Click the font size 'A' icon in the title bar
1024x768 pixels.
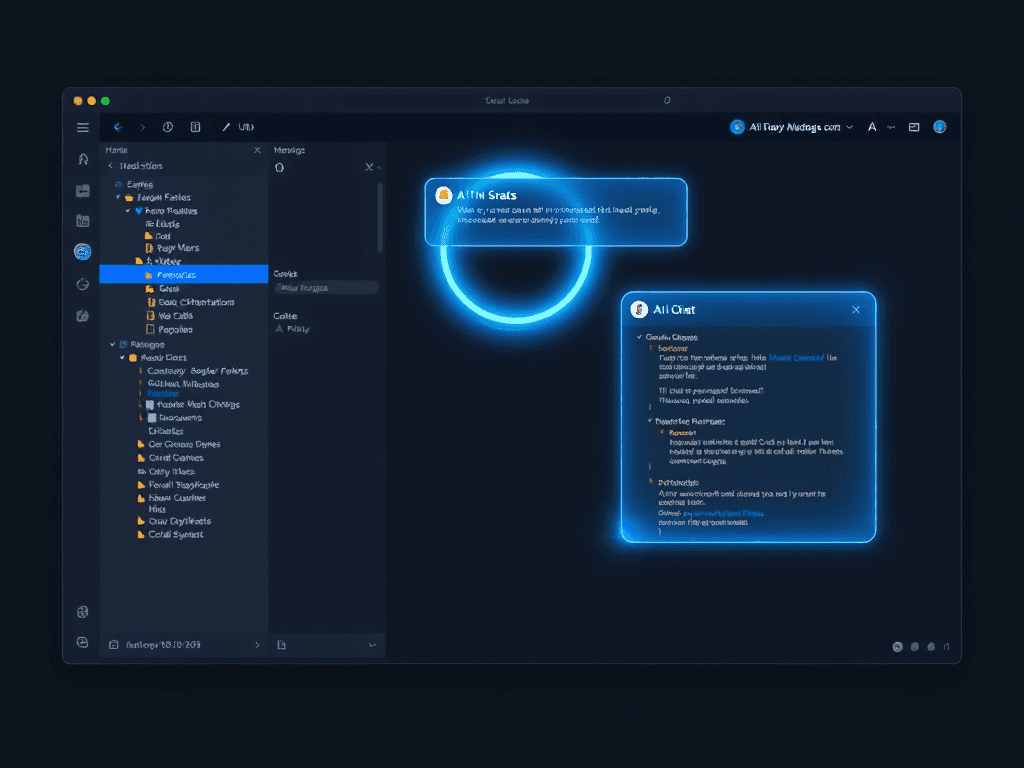[x=872, y=127]
